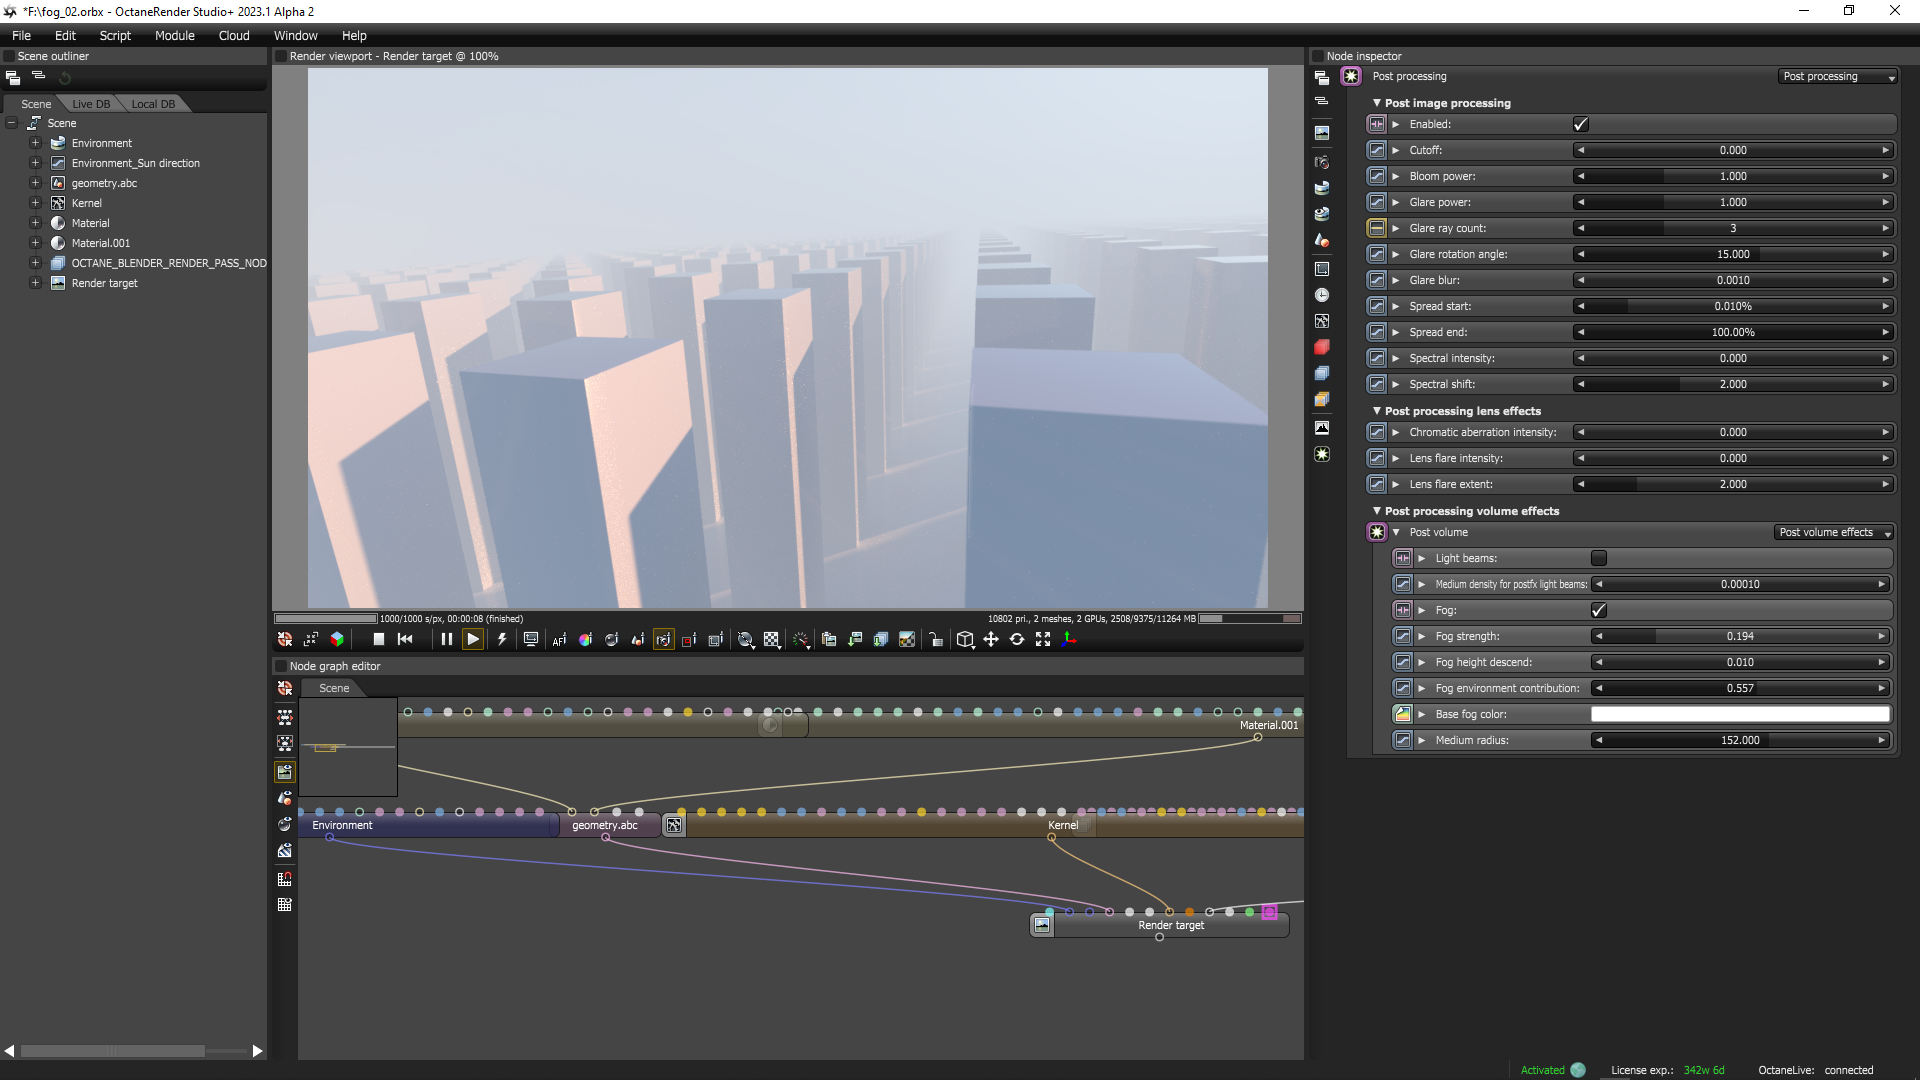This screenshot has height=1080, width=1920.
Task: Click the render restart lightning icon
Action: 502,639
